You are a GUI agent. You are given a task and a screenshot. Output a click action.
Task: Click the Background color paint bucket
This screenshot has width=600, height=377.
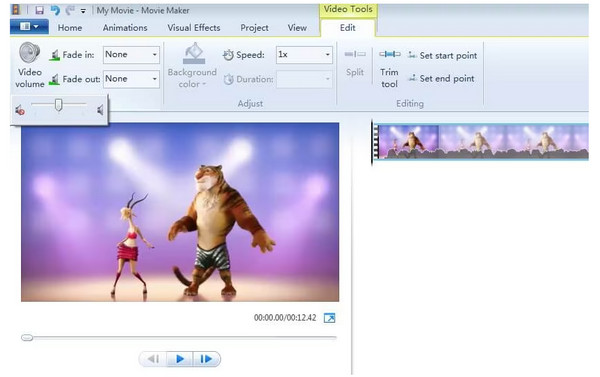click(x=194, y=53)
